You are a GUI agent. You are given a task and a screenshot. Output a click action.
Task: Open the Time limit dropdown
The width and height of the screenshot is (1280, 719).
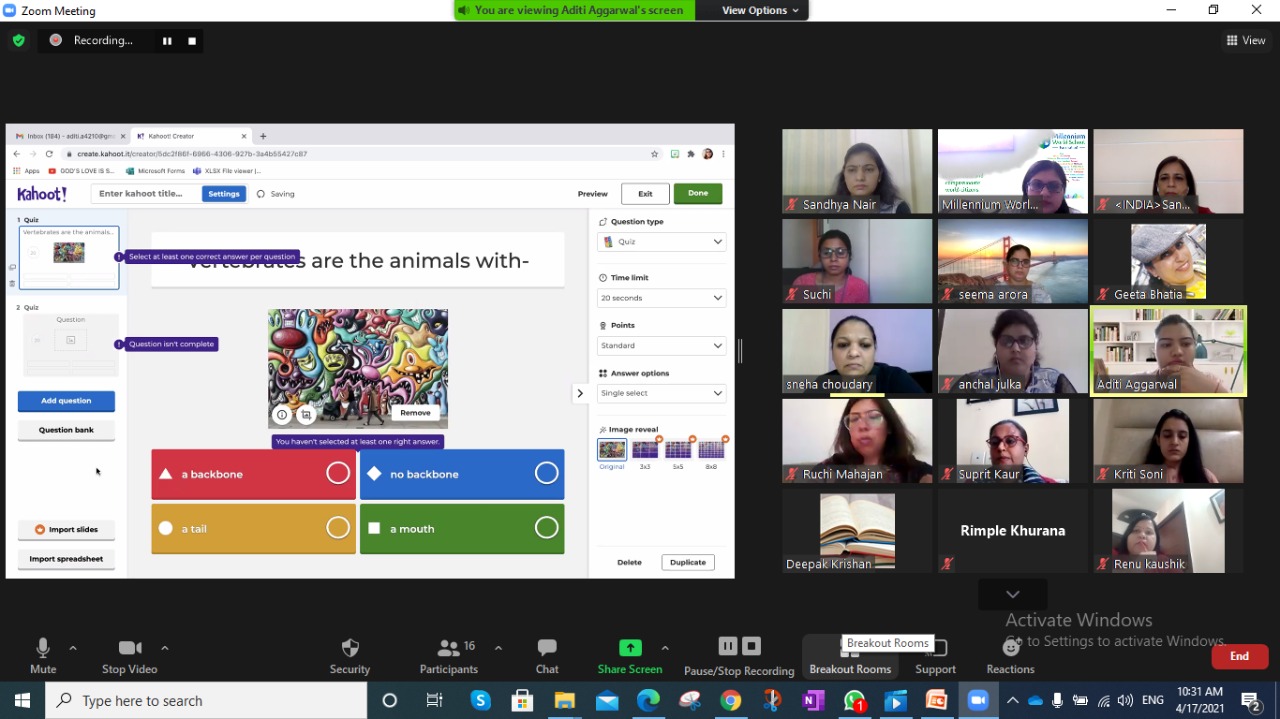point(662,298)
